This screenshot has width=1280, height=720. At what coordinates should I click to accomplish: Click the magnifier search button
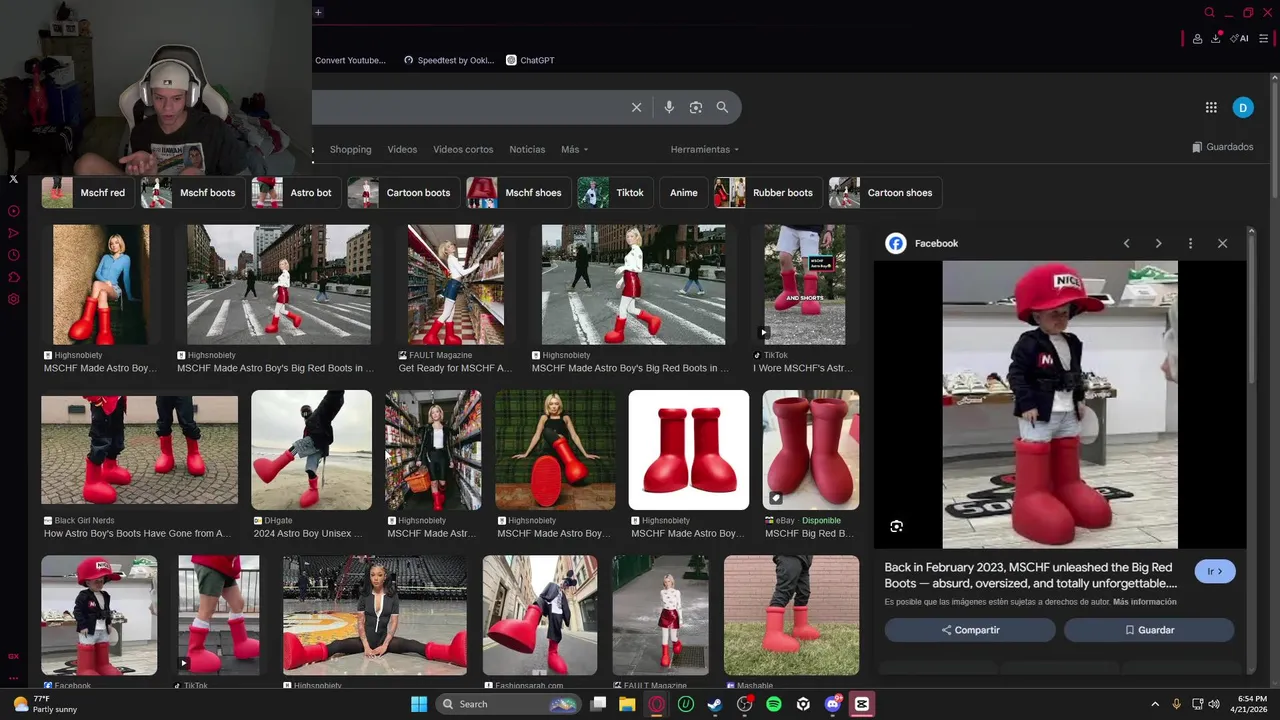point(722,107)
